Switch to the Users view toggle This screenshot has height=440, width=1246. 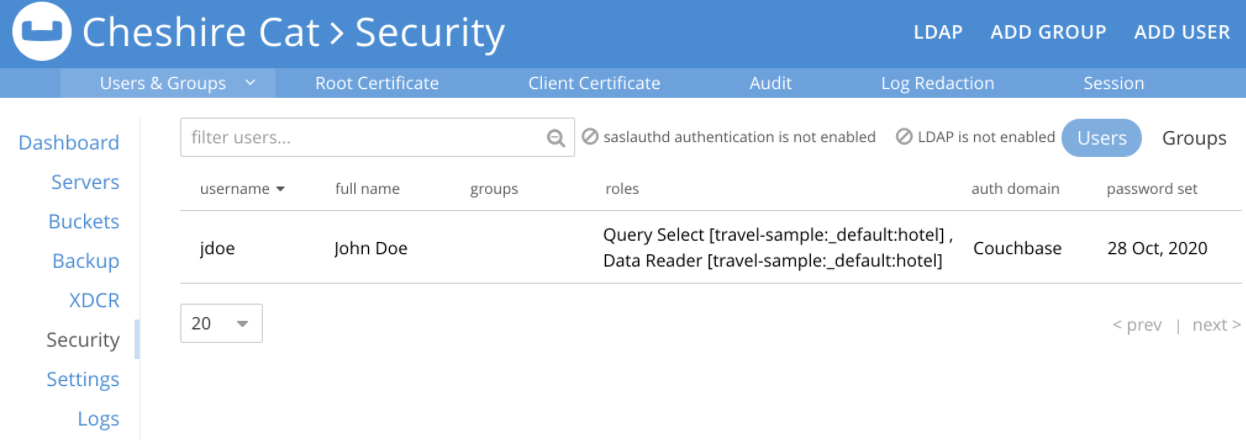pyautogui.click(x=1102, y=138)
